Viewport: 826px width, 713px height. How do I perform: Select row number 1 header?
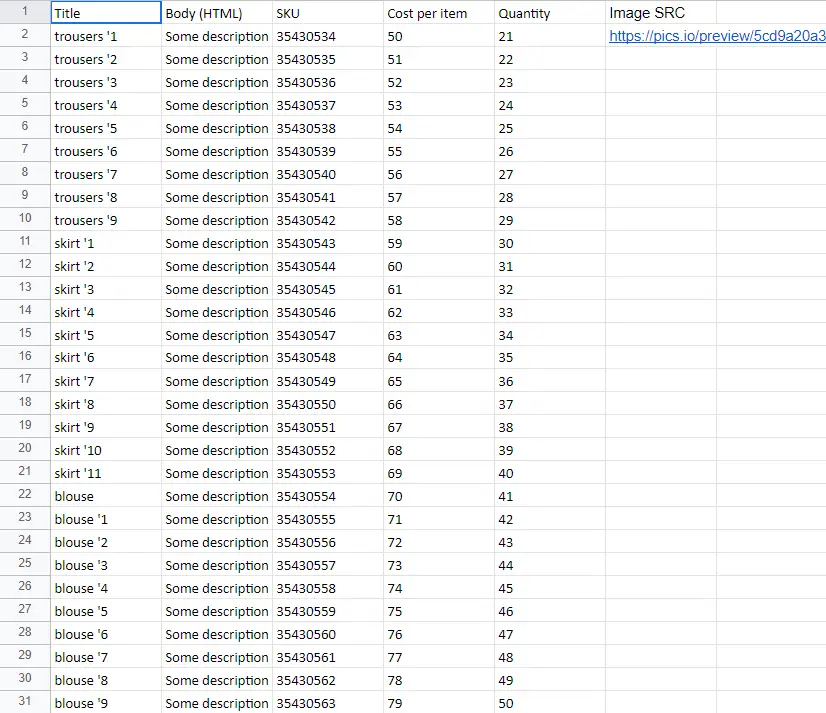25,12
